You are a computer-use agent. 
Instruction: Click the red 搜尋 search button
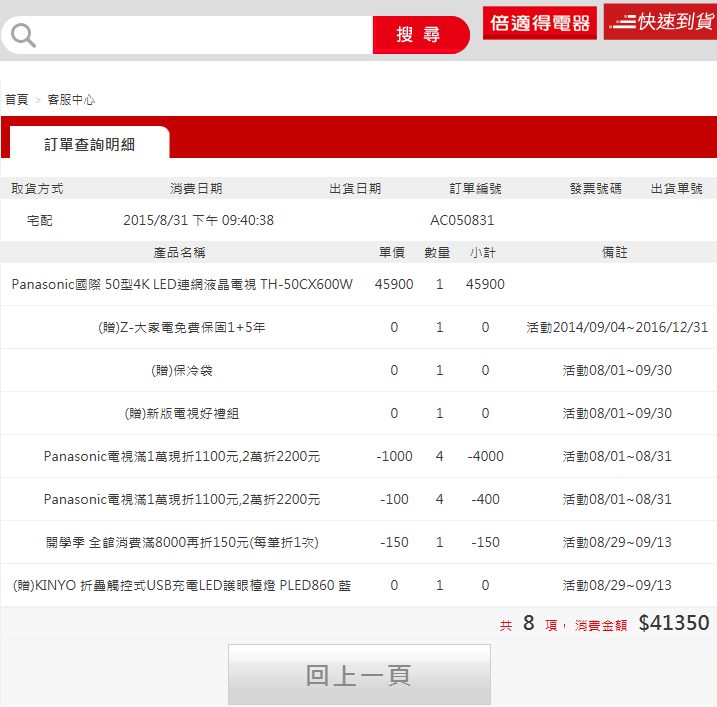point(420,35)
